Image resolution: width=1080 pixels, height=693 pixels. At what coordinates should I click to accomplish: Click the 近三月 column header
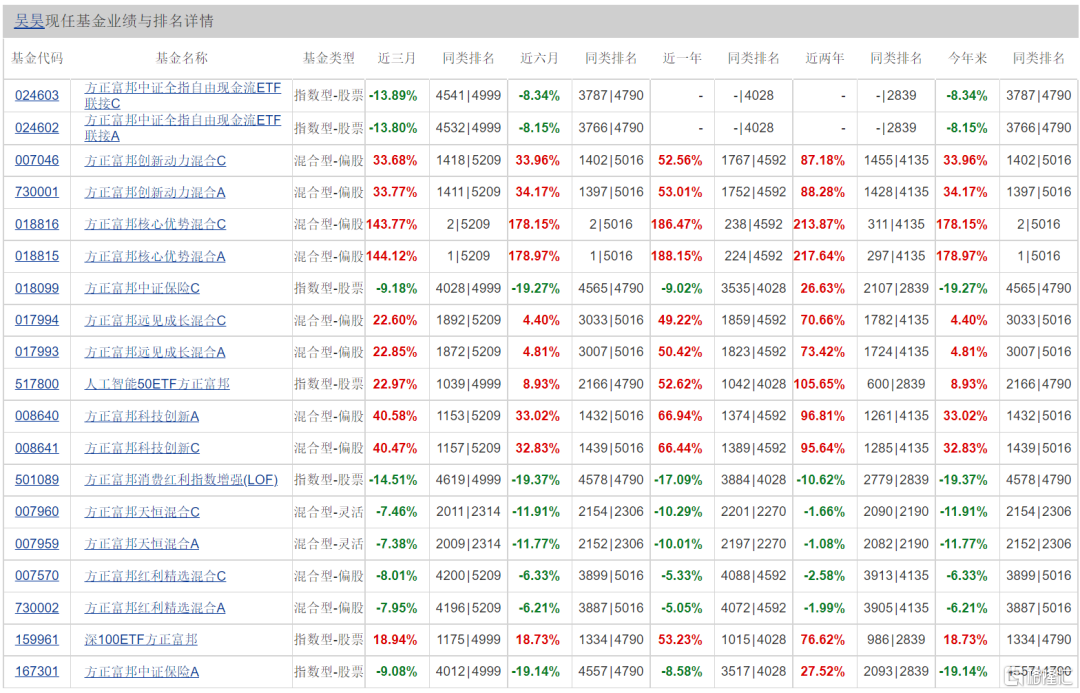point(397,59)
